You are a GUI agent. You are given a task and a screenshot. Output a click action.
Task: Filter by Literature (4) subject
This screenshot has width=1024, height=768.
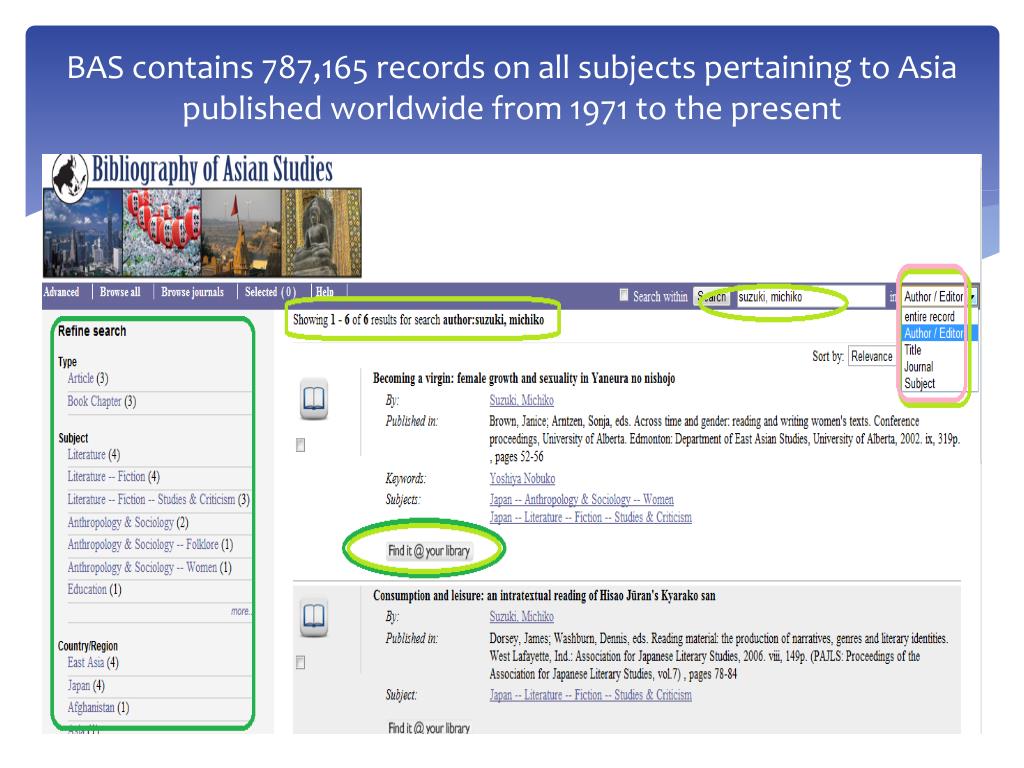point(93,455)
